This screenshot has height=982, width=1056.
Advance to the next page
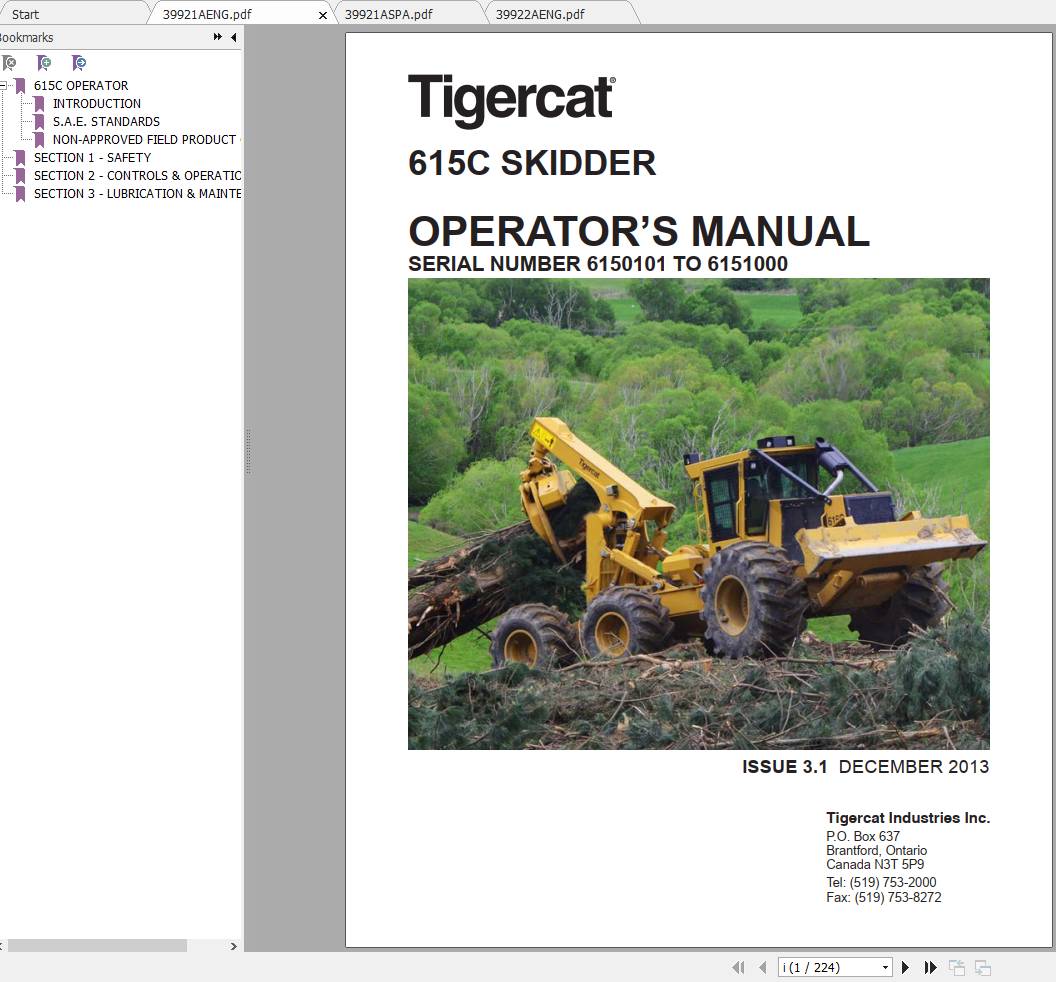point(905,967)
